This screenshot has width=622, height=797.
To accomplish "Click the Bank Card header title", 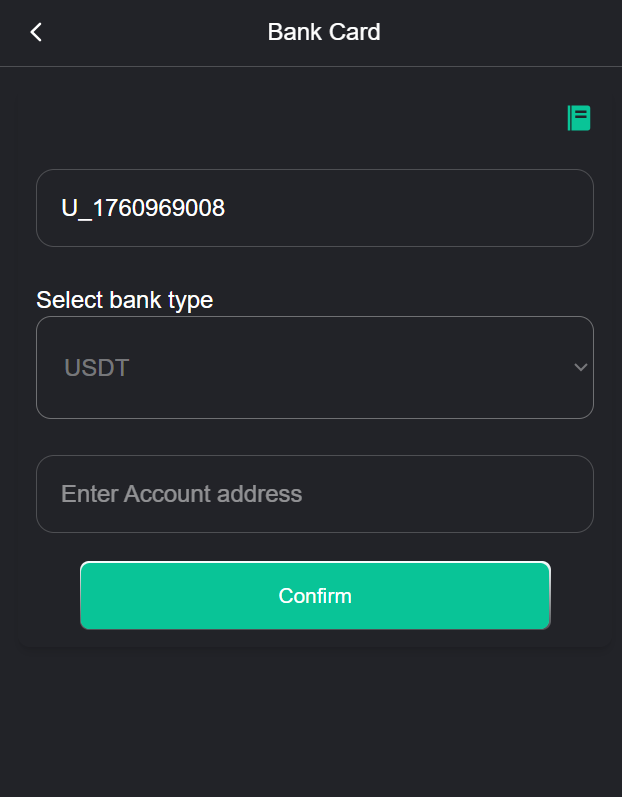I will tap(324, 32).
